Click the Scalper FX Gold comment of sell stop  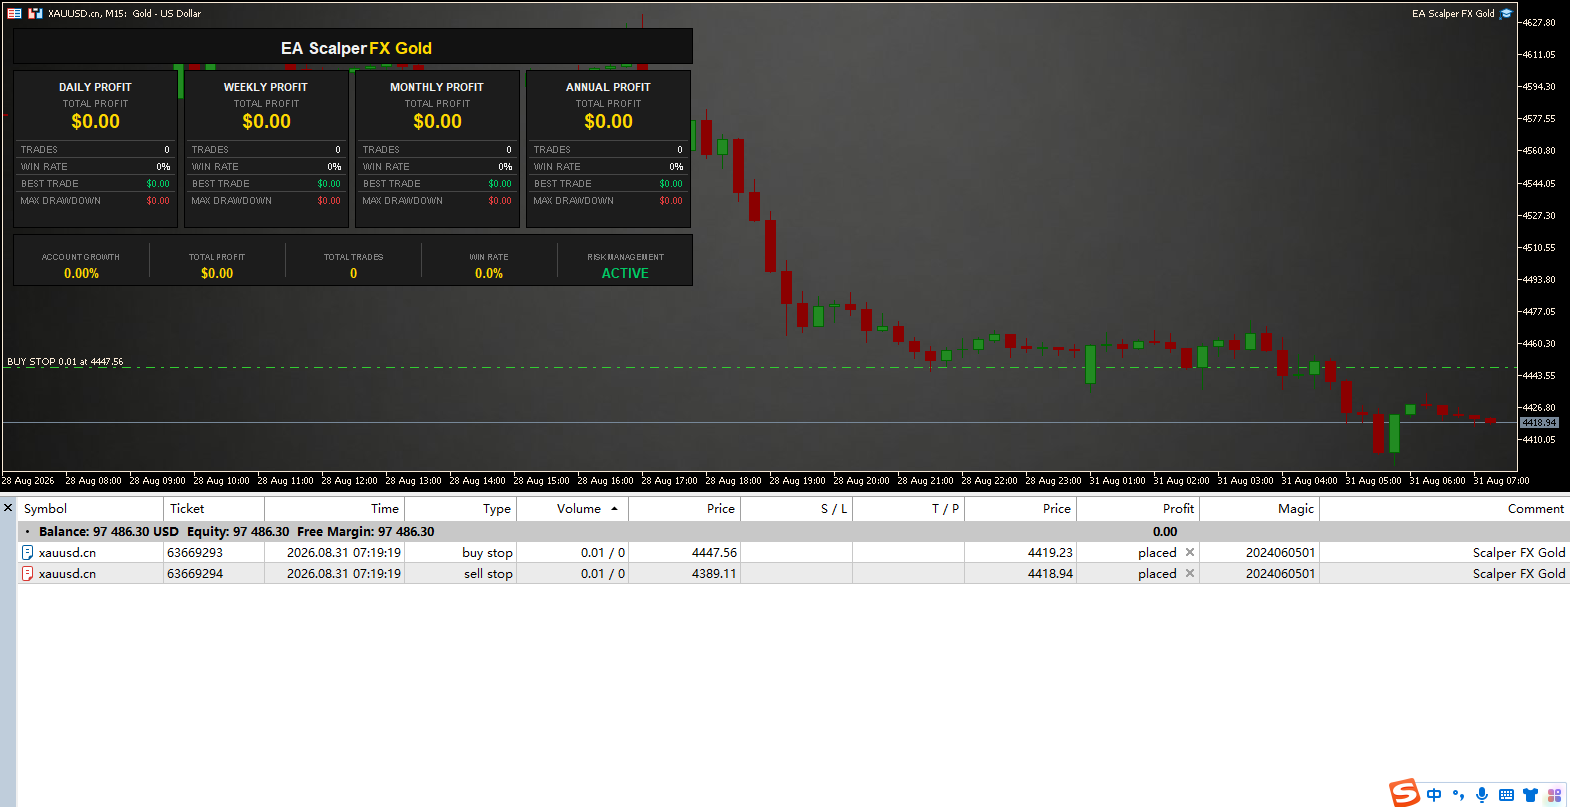pyautogui.click(x=1519, y=573)
